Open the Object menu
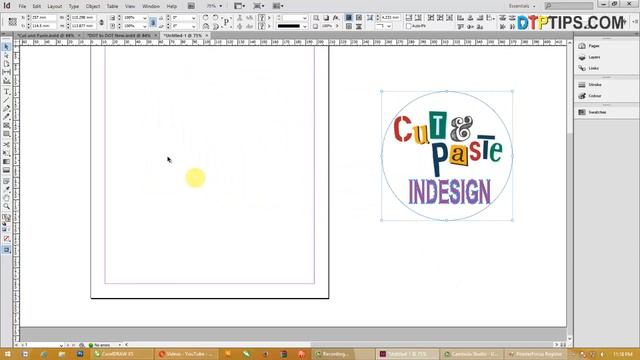 pyautogui.click(x=93, y=7)
